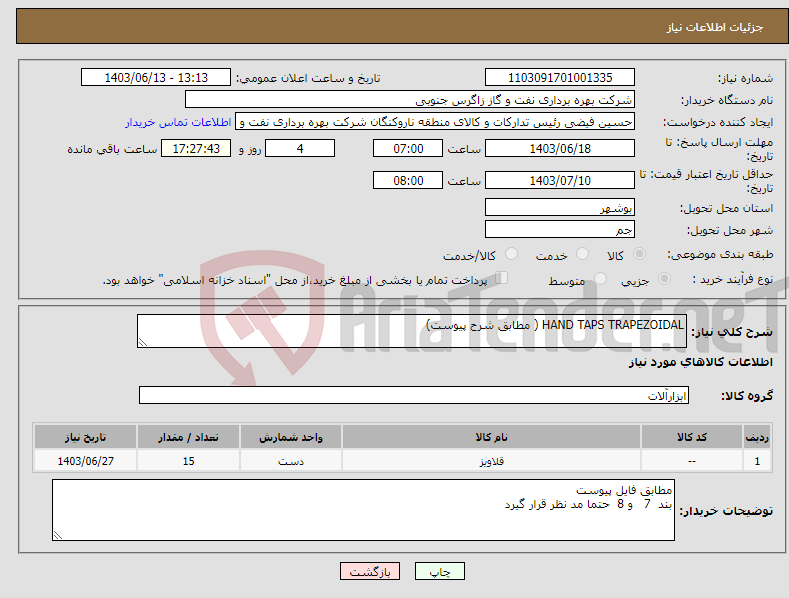
Task: Click the announcement date field 1403/06/13 - 13:13
Action: 156,78
